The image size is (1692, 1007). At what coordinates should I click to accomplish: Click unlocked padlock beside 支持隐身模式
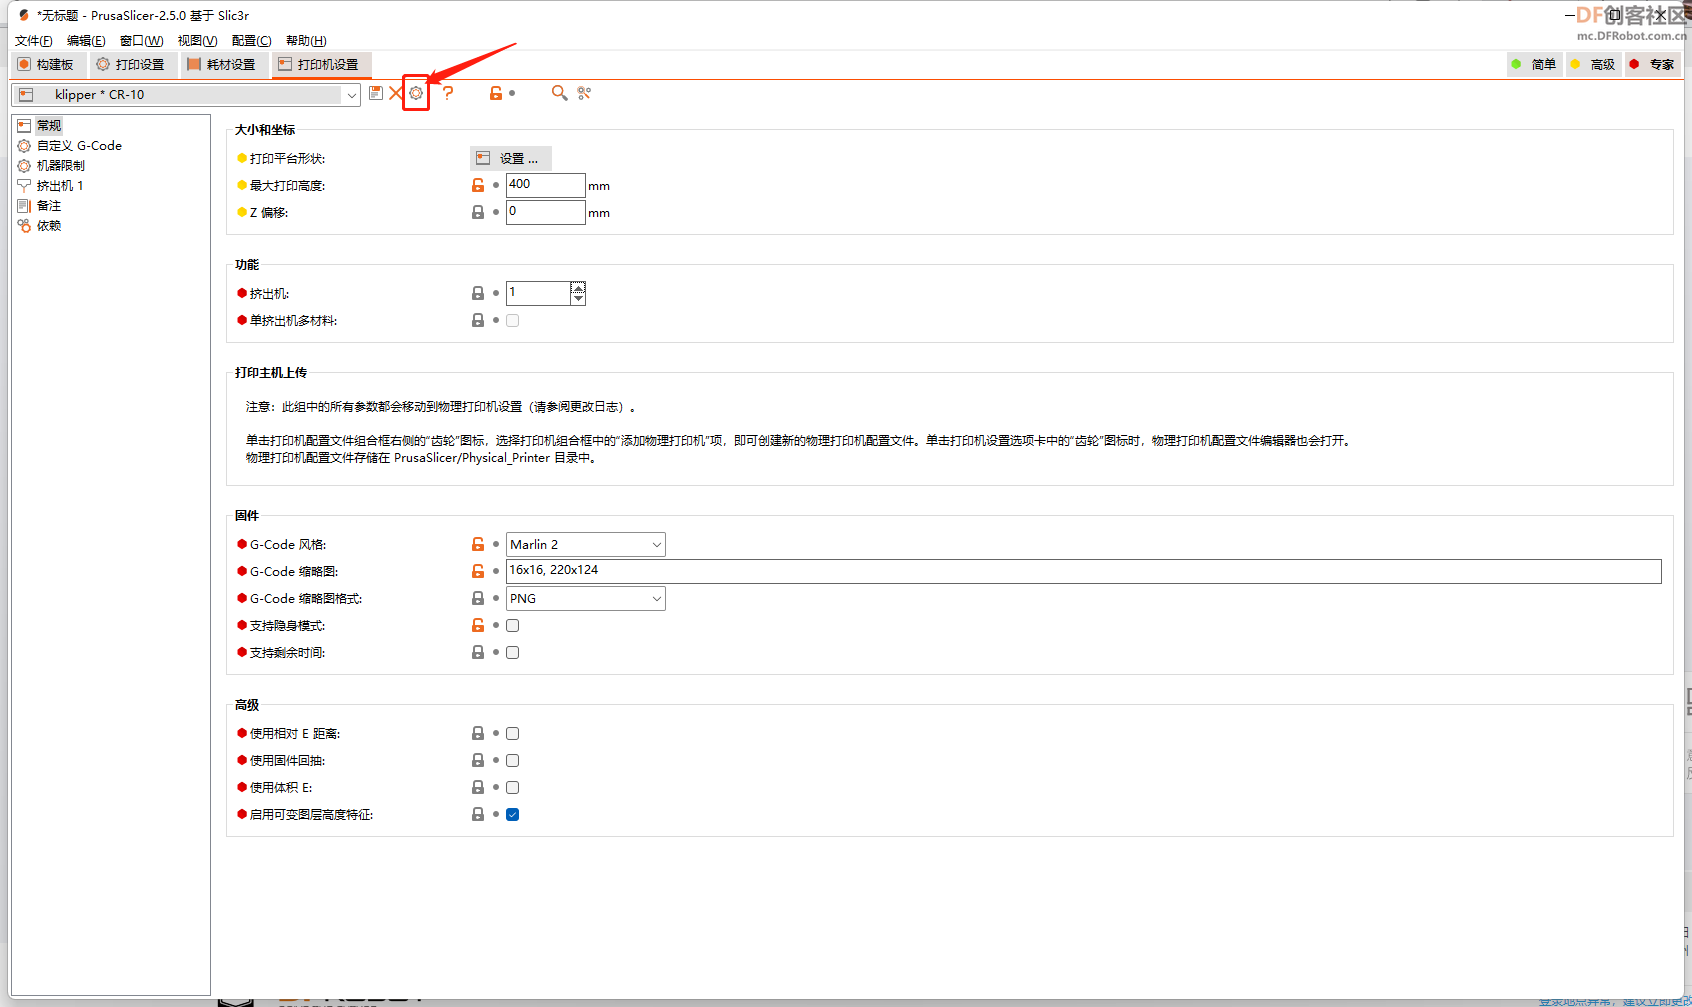coord(478,625)
